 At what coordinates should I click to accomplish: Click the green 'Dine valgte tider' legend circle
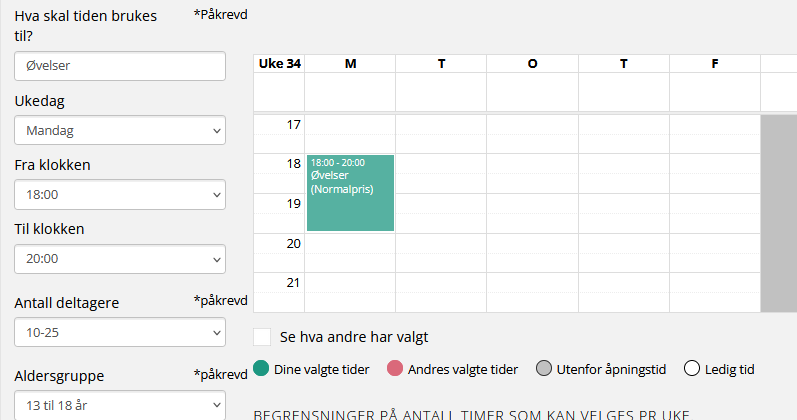pos(262,369)
